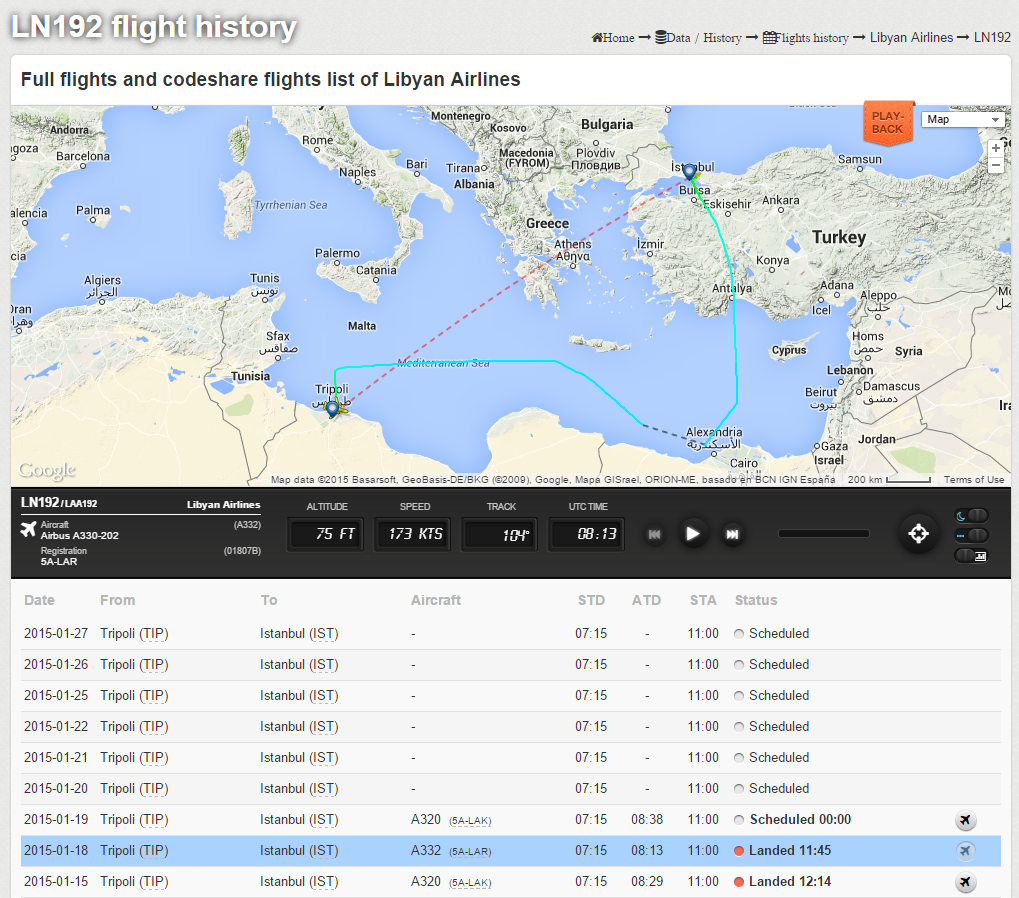Click the 5A-LAR registration in info panel
This screenshot has width=1019, height=898.
pos(58,561)
